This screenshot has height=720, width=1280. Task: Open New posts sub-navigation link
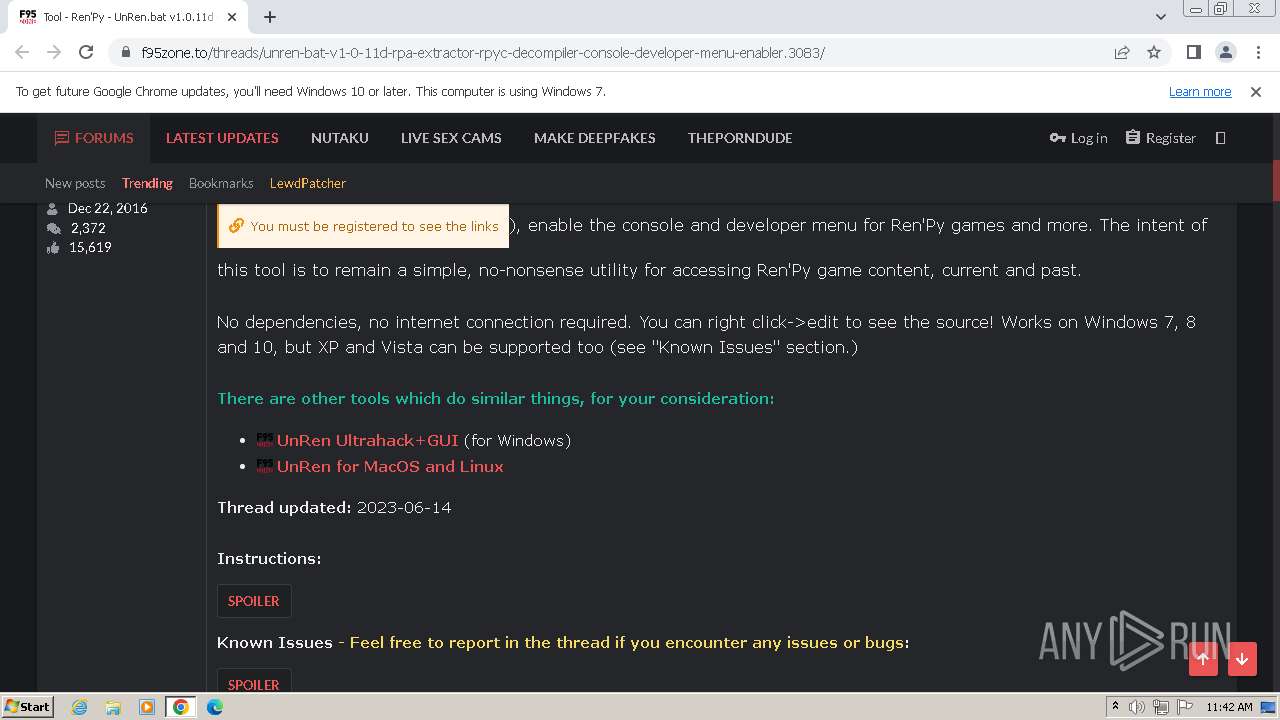75,183
